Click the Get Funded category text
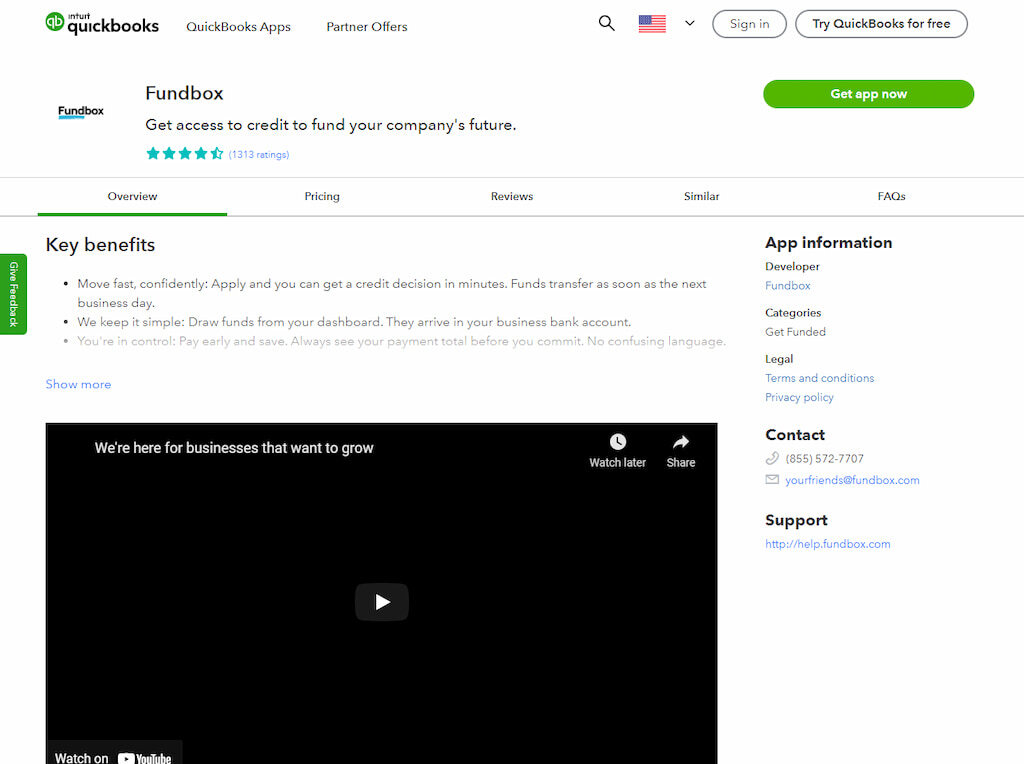1024x764 pixels. 795,332
